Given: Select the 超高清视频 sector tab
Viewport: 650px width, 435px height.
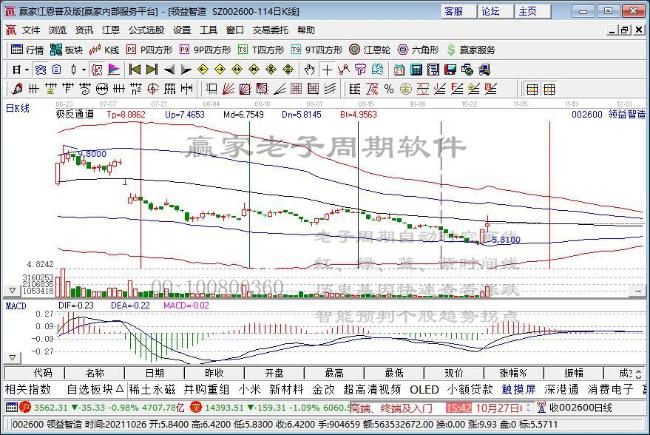Looking at the screenshot, I should [372, 389].
